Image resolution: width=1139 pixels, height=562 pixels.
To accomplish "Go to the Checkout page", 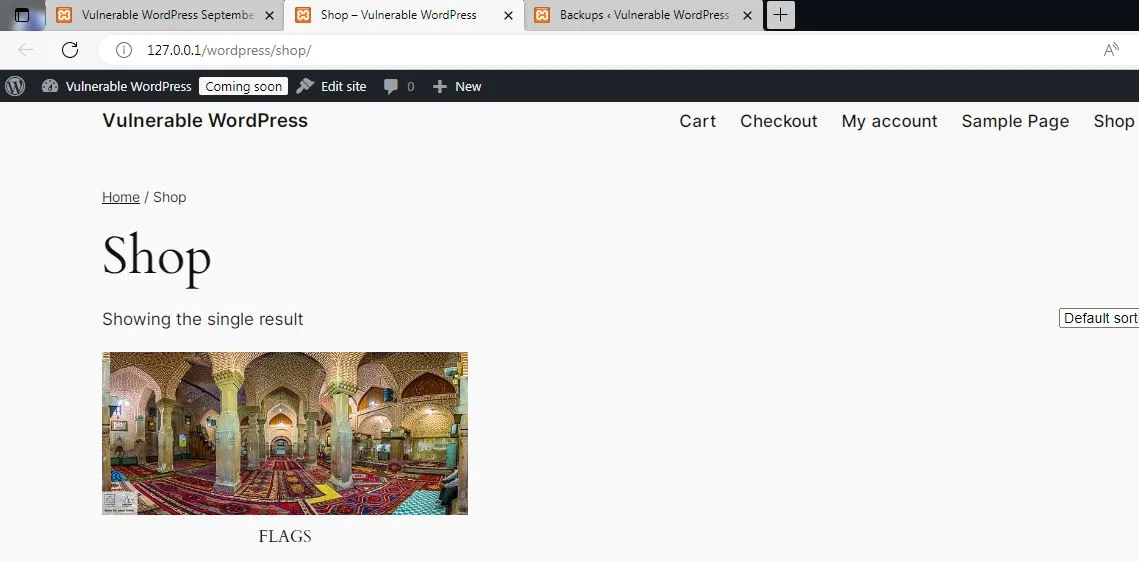I will pyautogui.click(x=778, y=121).
